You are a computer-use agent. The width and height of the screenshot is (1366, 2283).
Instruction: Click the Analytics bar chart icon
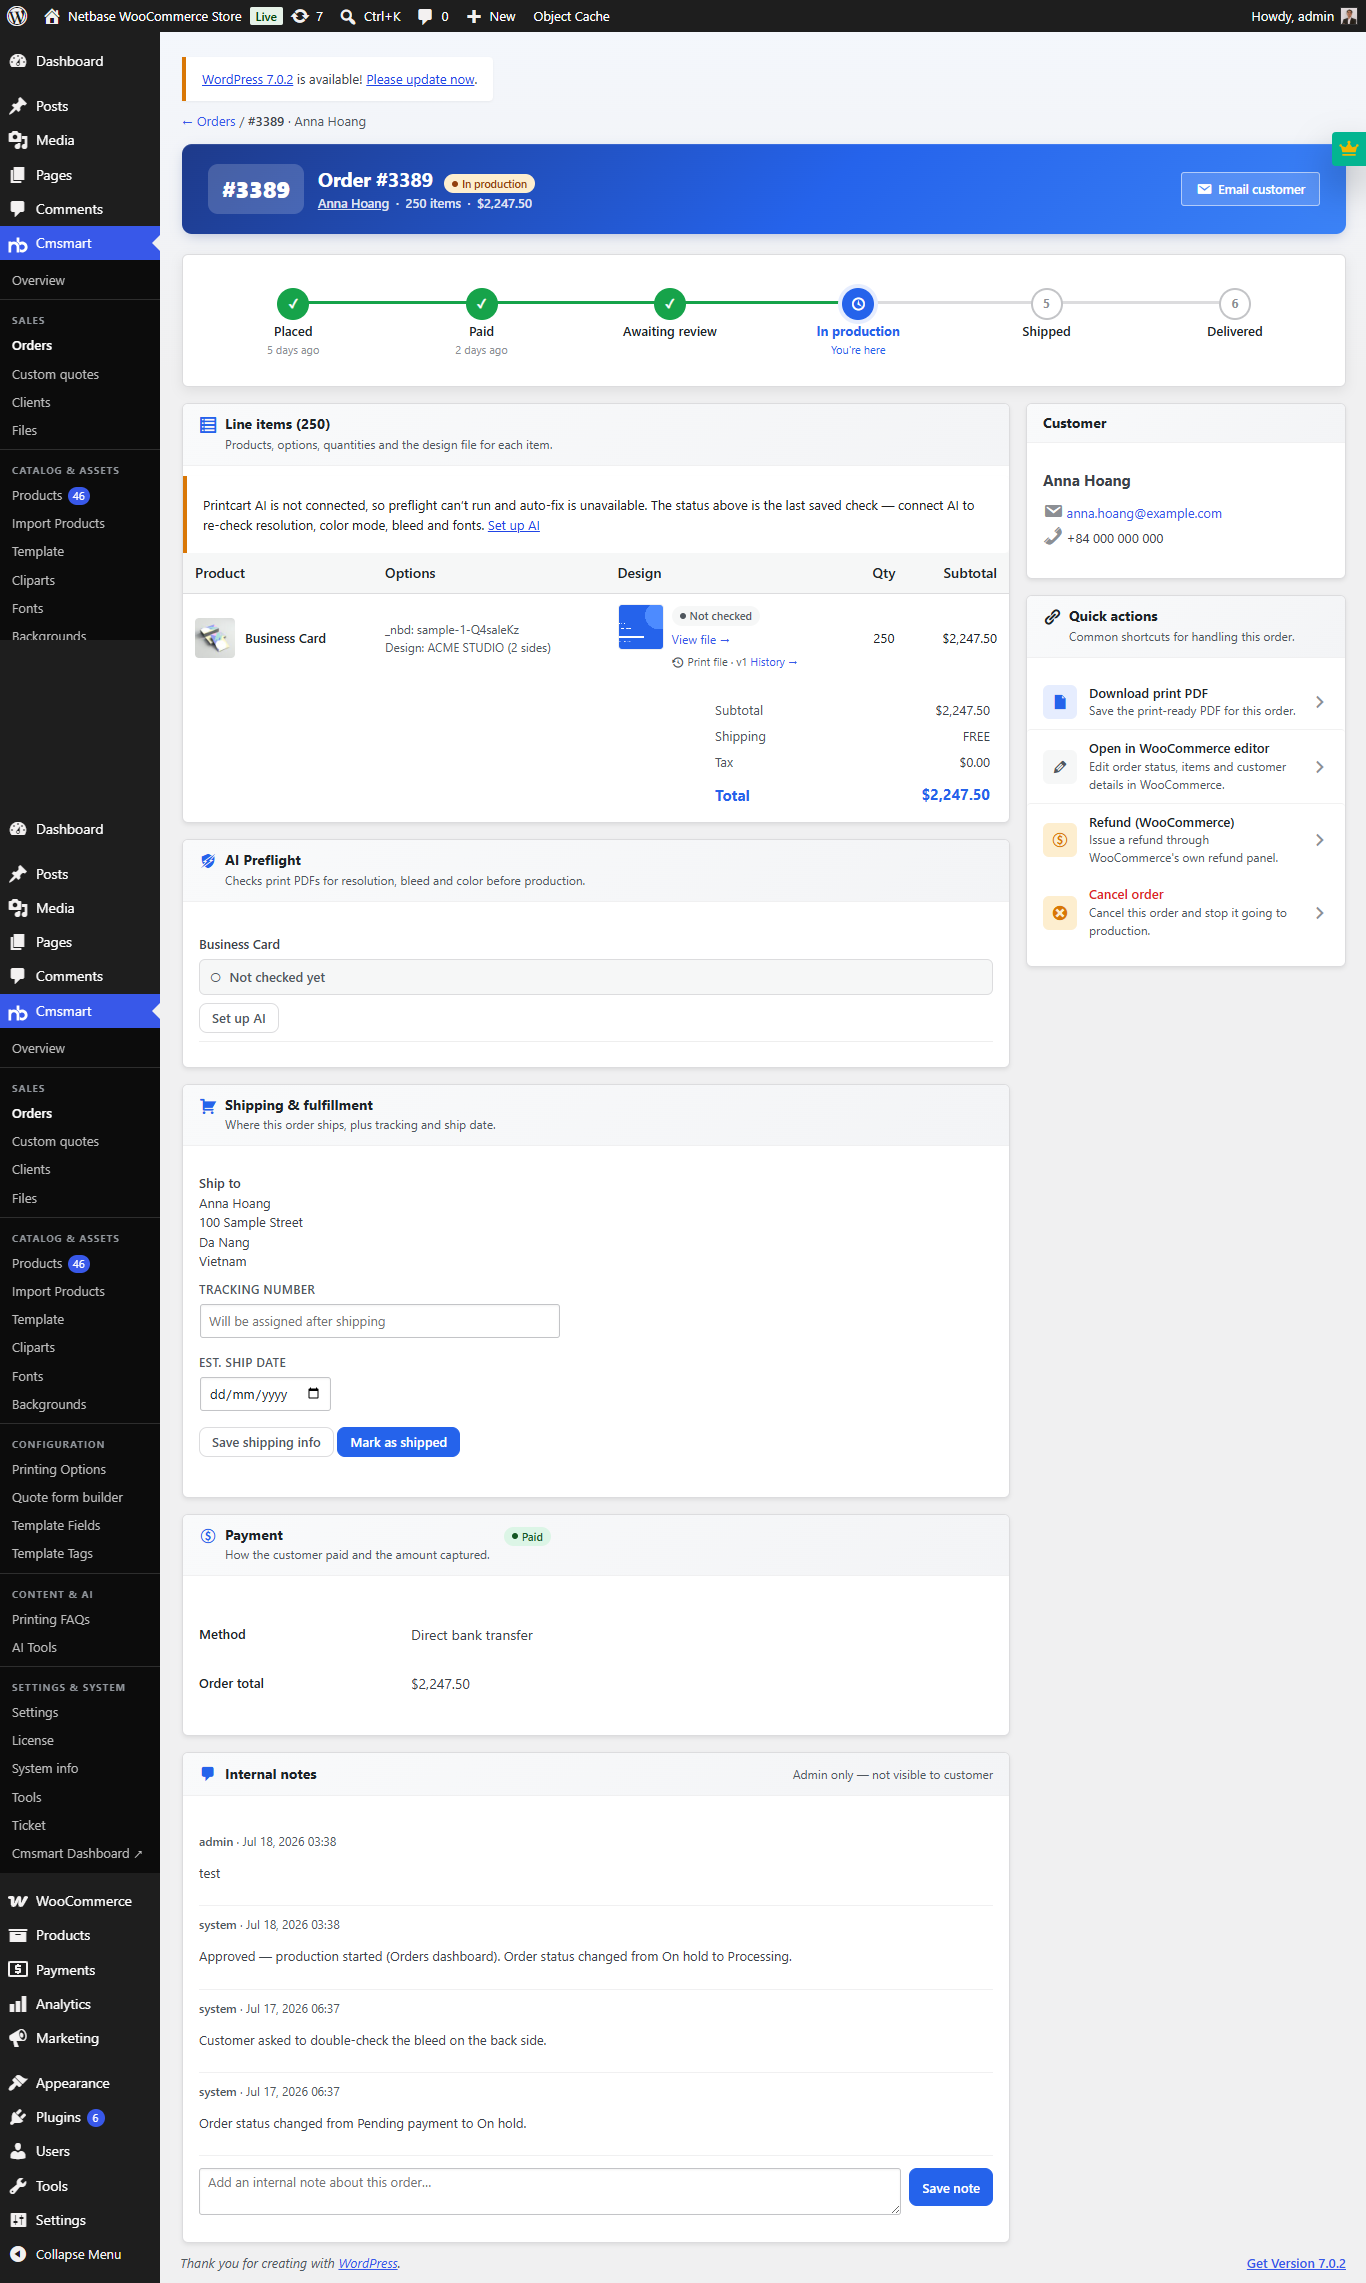18,2004
